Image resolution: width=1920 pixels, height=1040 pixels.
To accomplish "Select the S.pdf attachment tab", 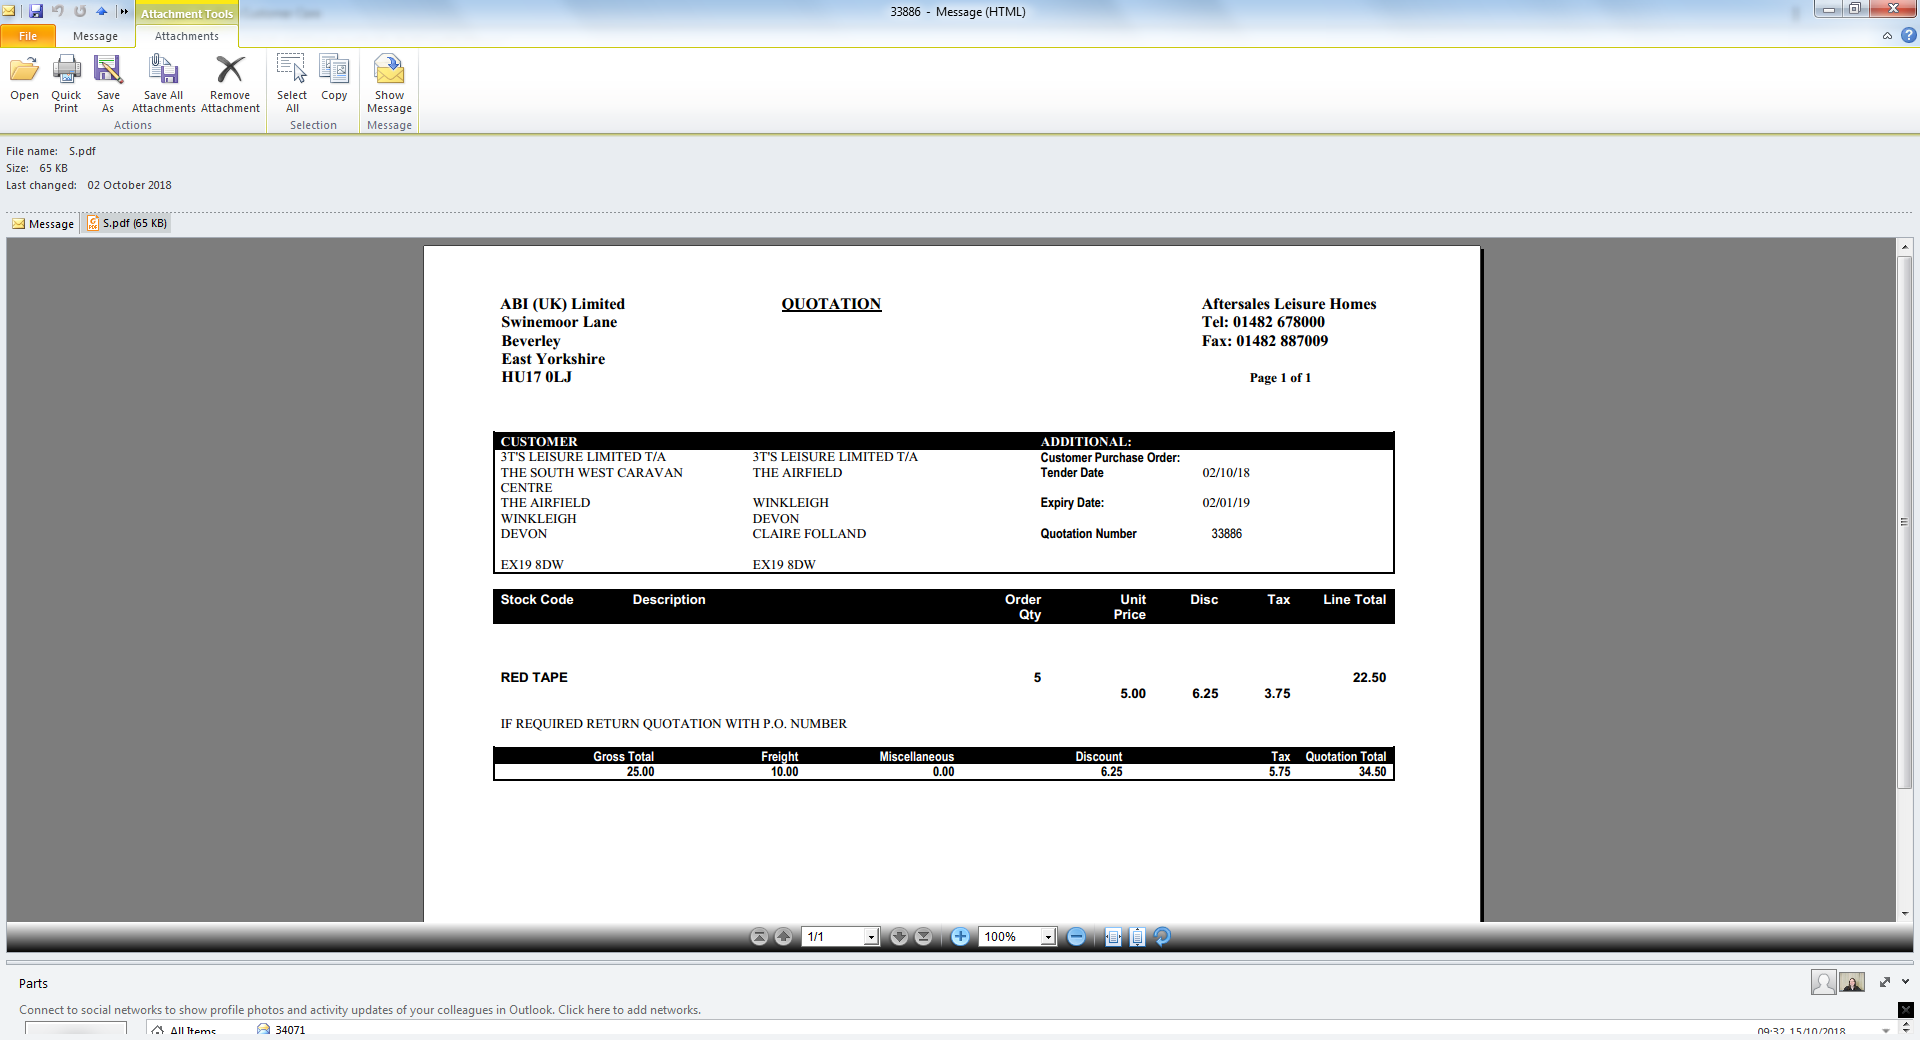I will (x=128, y=223).
